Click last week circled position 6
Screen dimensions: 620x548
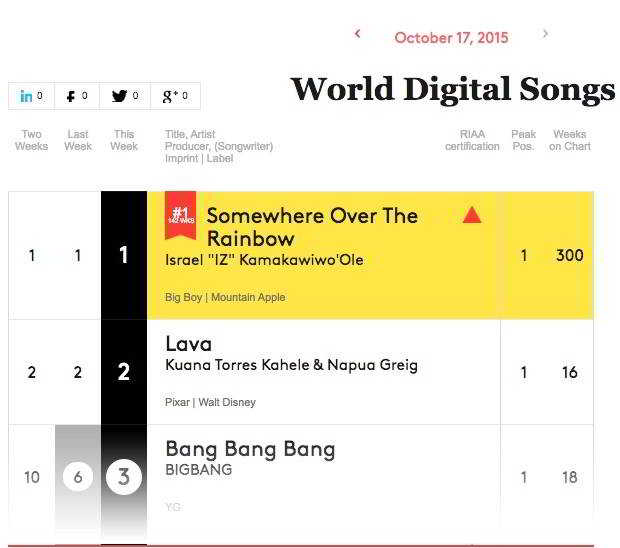pyautogui.click(x=78, y=477)
